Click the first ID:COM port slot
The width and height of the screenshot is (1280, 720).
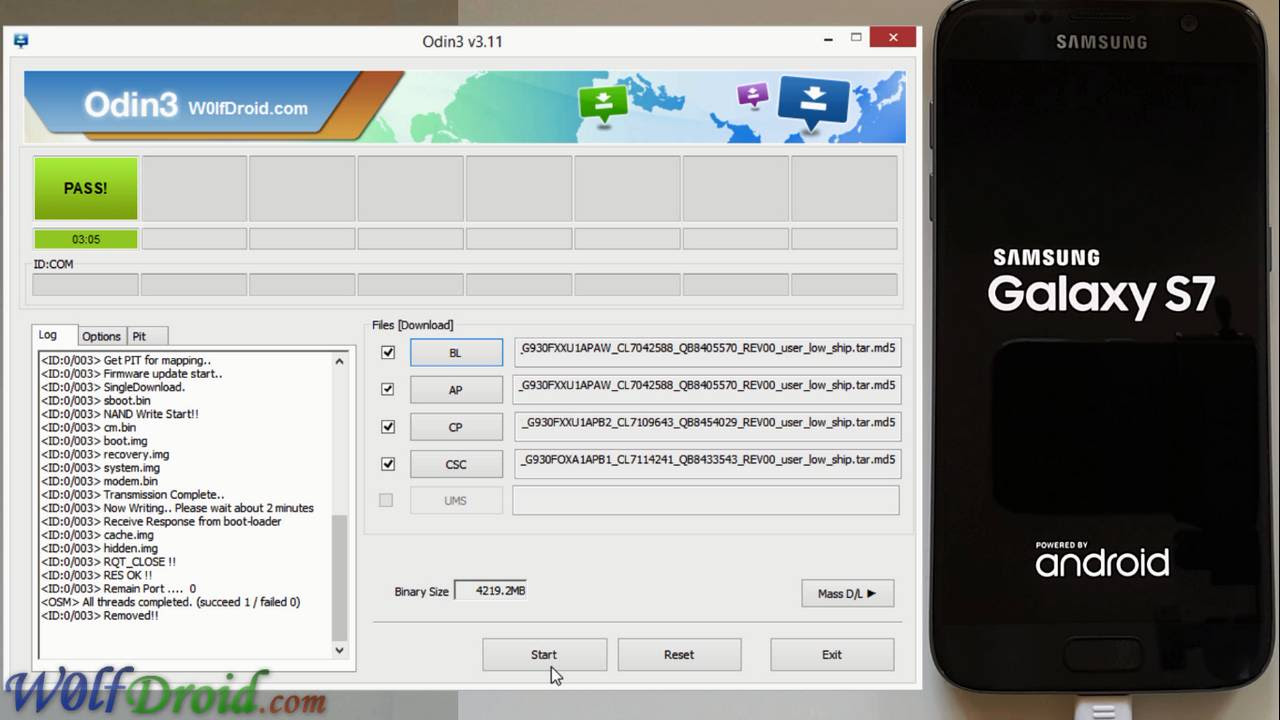pos(86,285)
